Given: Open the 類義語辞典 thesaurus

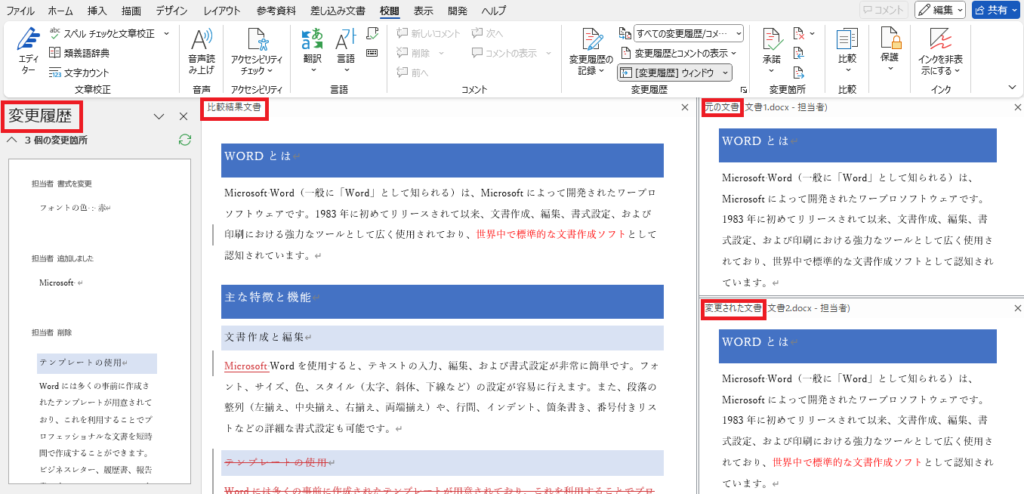Looking at the screenshot, I should click(79, 53).
